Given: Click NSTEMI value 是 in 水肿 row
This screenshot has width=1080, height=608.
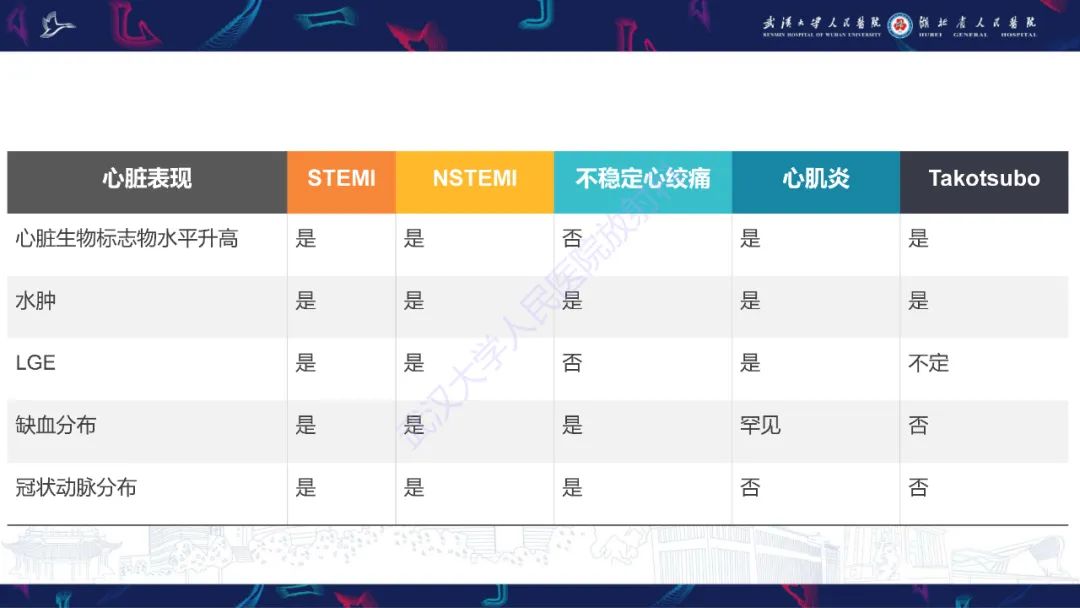Looking at the screenshot, I should coord(414,300).
